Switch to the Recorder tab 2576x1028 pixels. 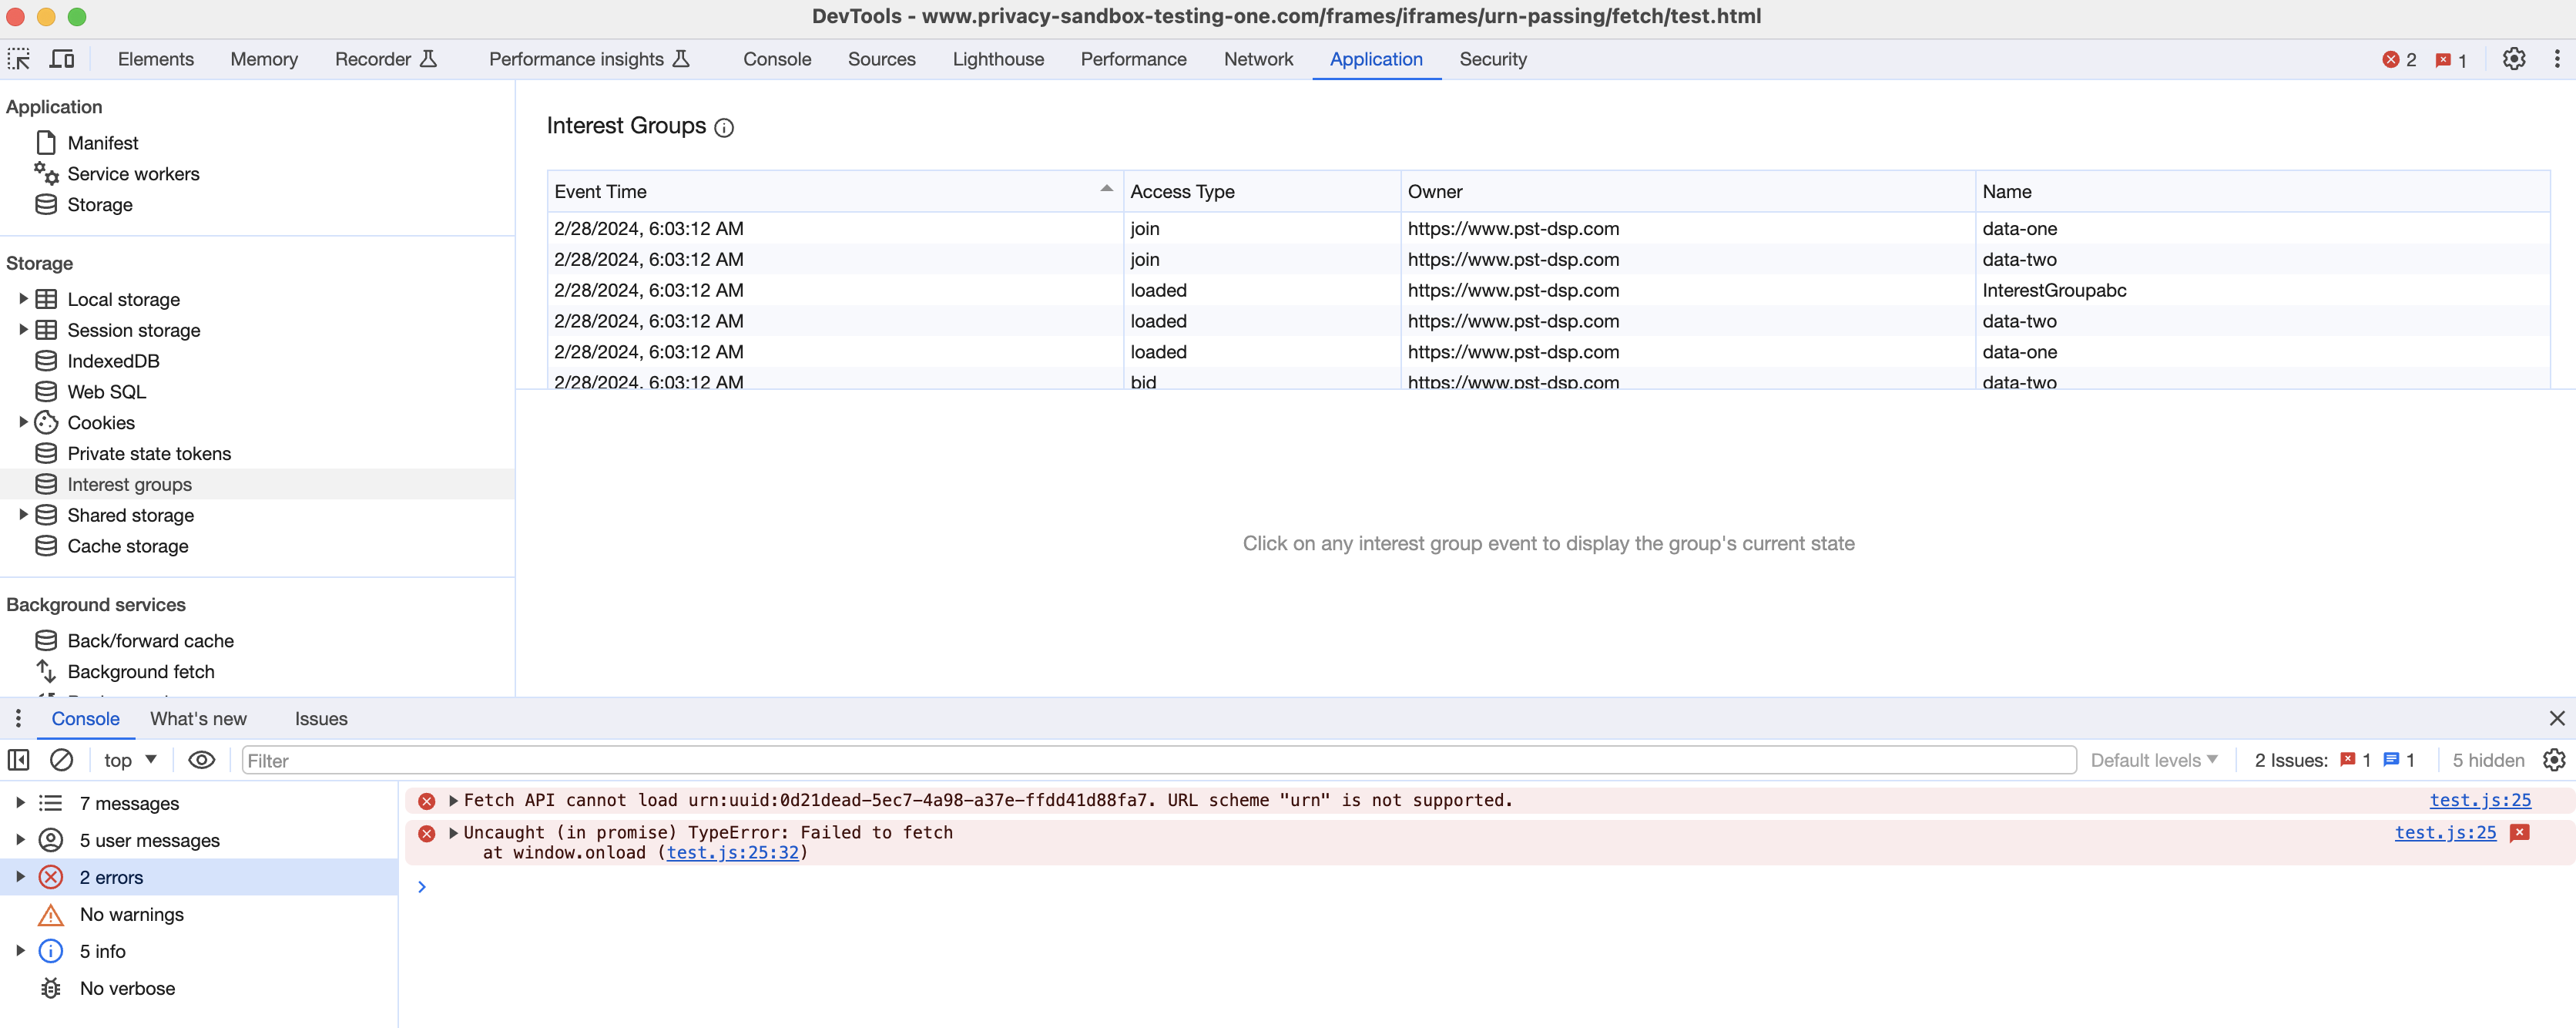tap(386, 59)
